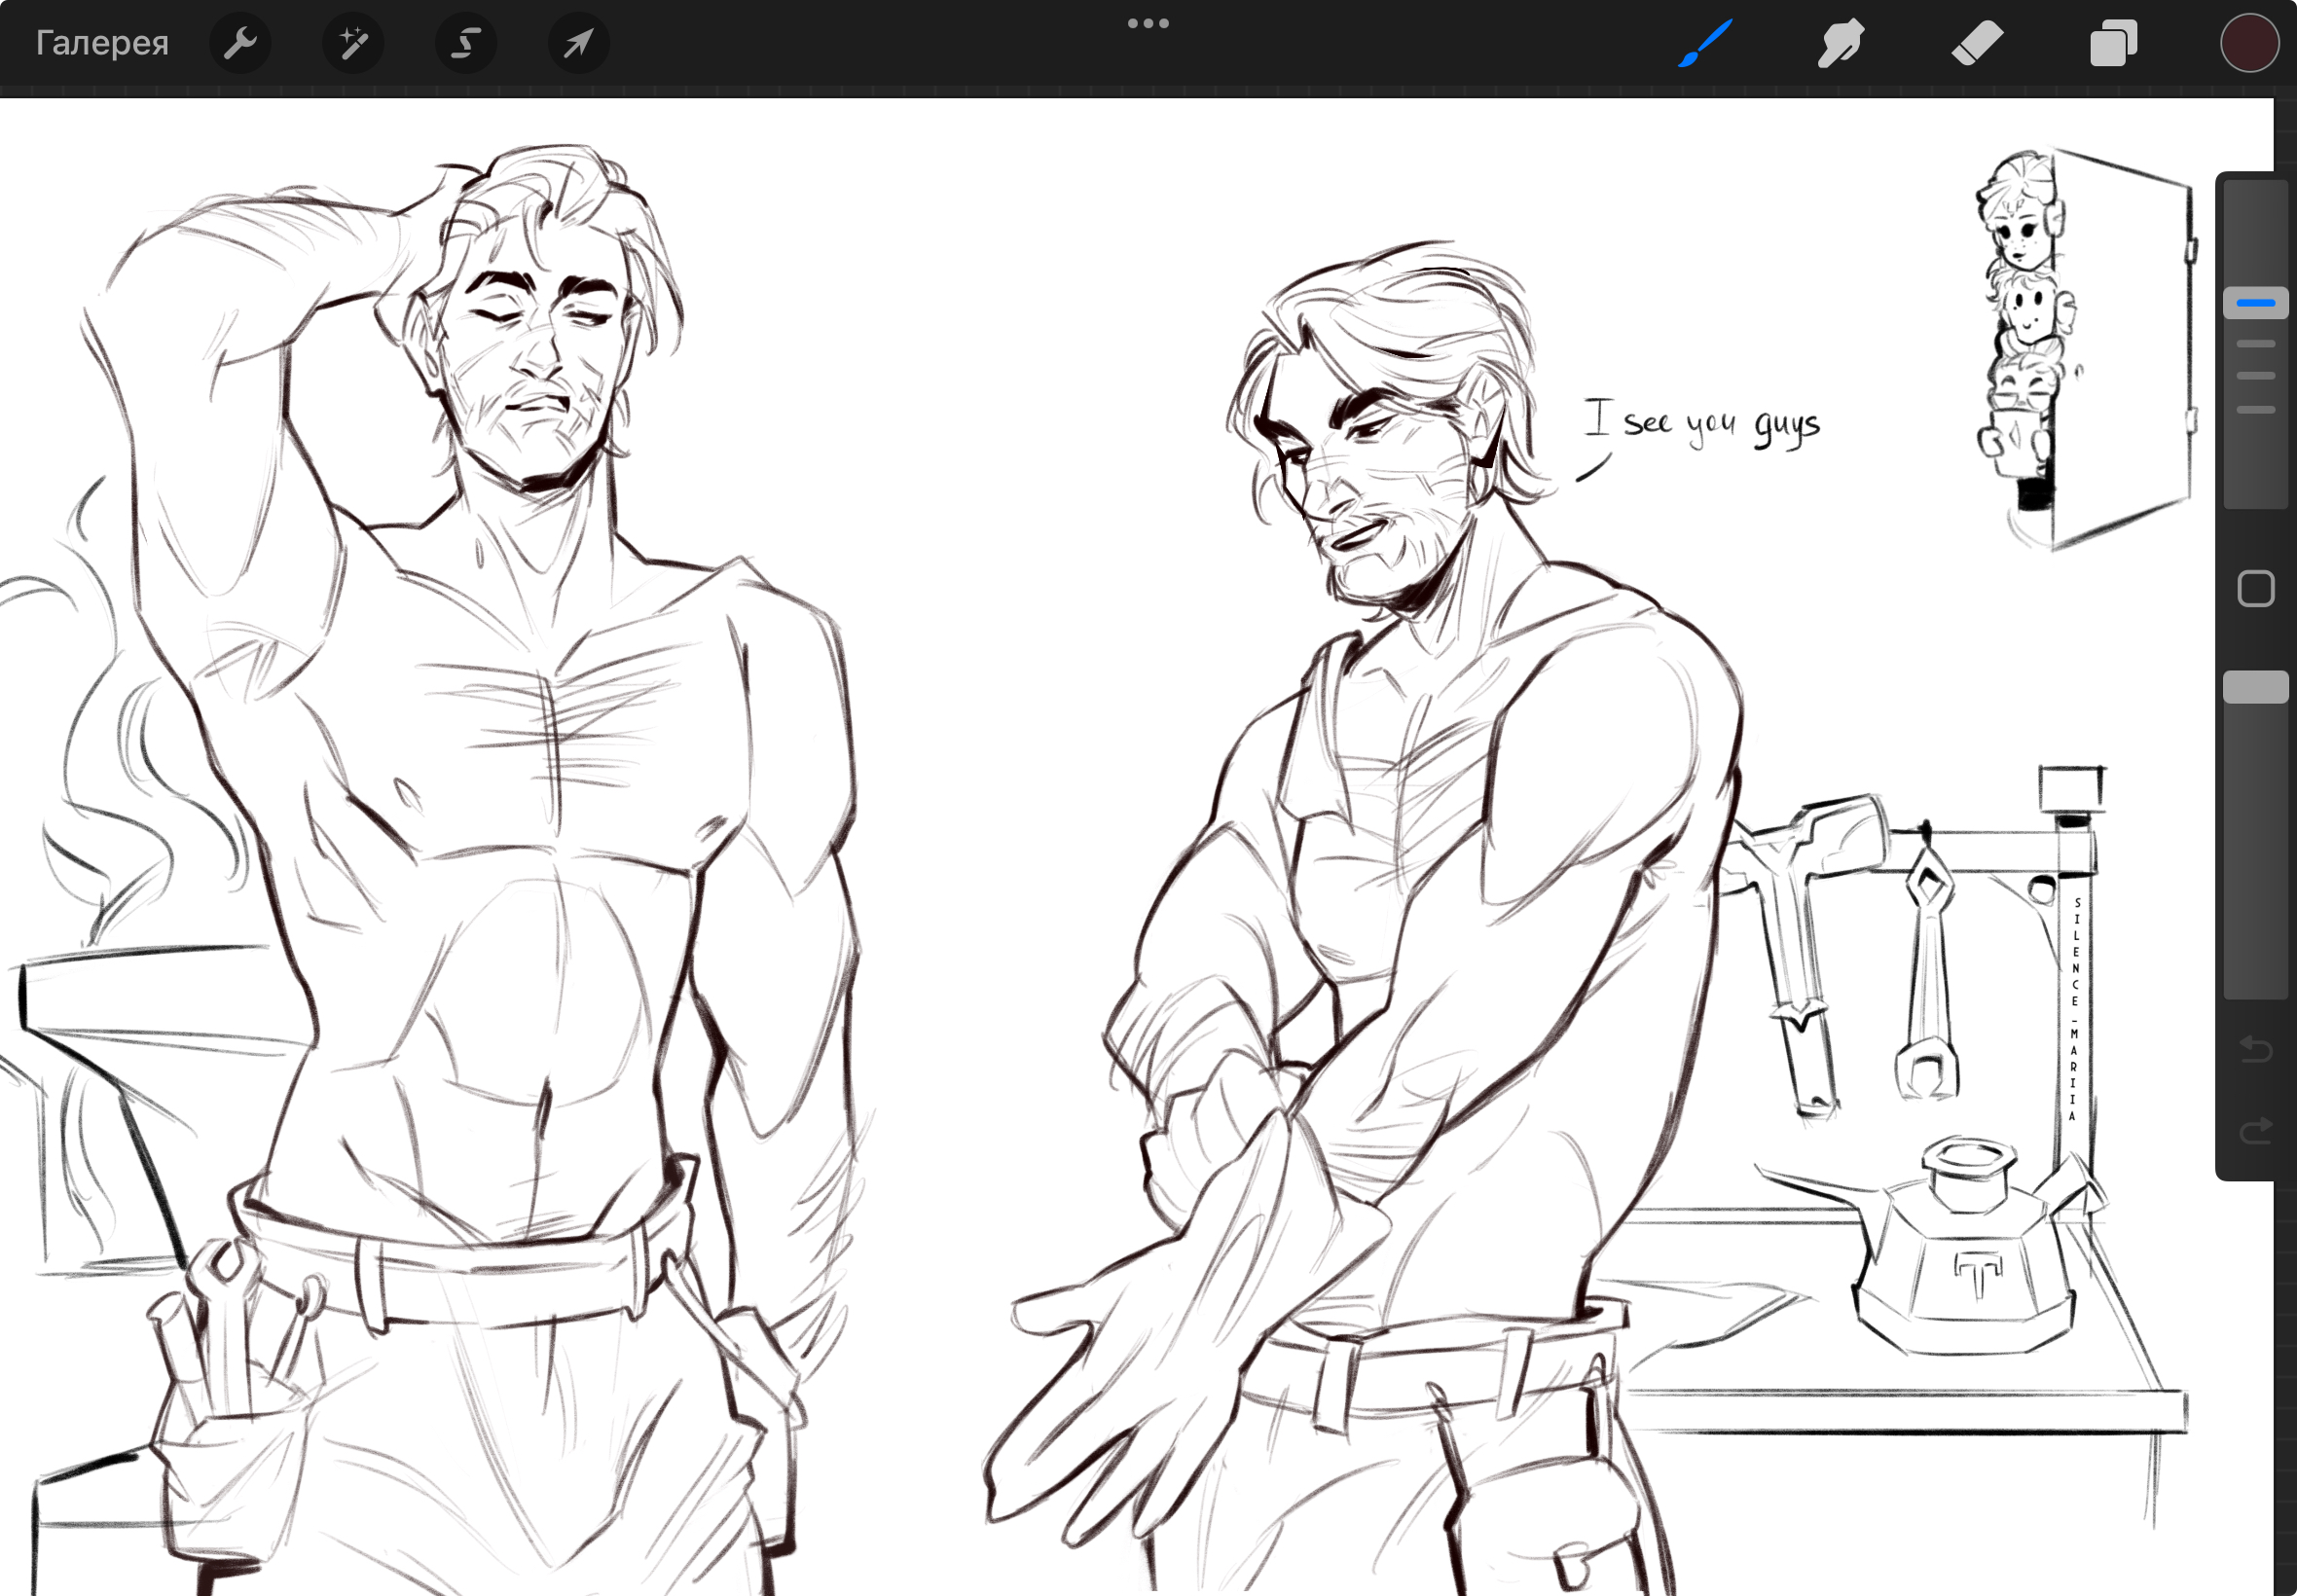Activate the Transform arrow tool

(579, 43)
